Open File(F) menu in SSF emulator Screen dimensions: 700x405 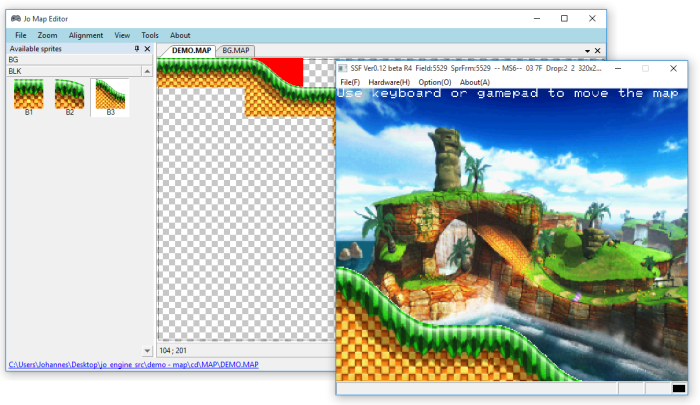pos(350,82)
